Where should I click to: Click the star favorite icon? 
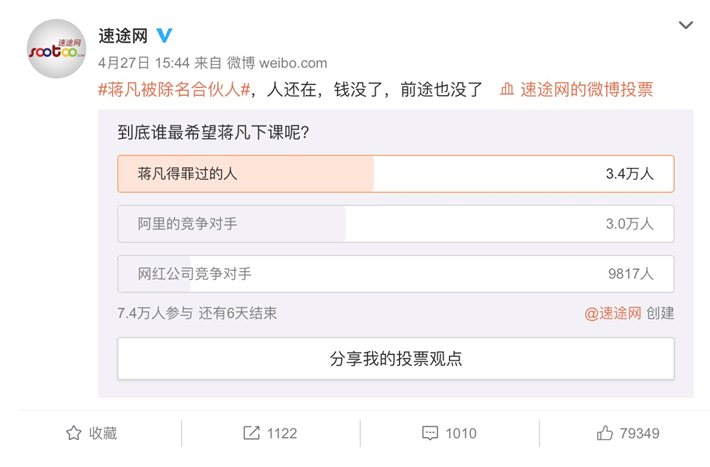[74, 433]
